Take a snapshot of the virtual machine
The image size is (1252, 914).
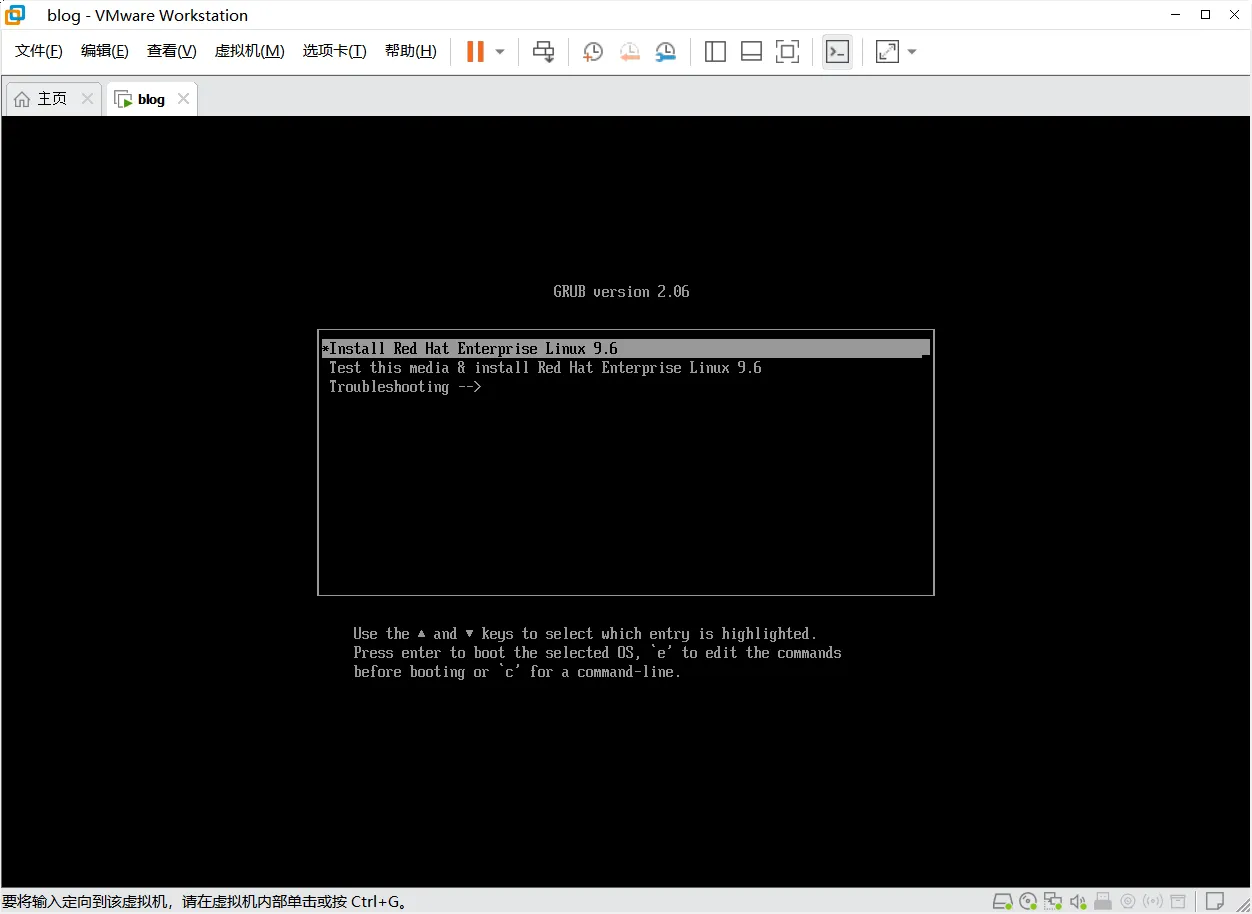coord(593,51)
